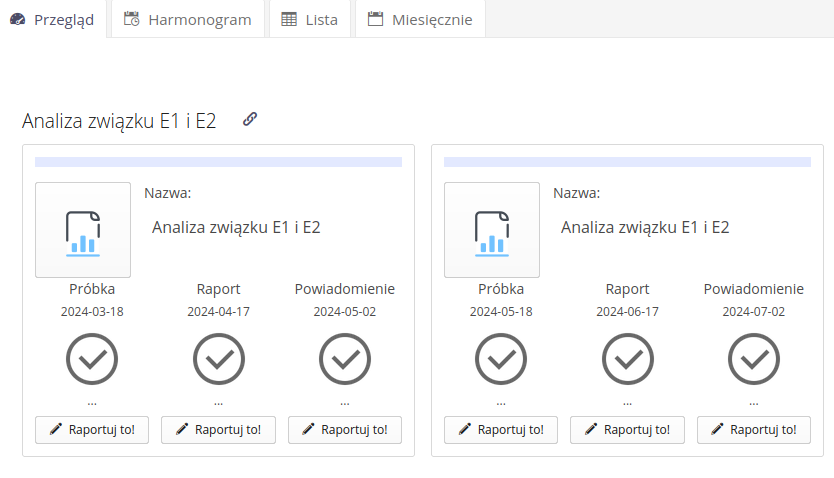Click the Próbka checkmark dated 2024-03-18
The height and width of the screenshot is (478, 834).
tap(92, 359)
